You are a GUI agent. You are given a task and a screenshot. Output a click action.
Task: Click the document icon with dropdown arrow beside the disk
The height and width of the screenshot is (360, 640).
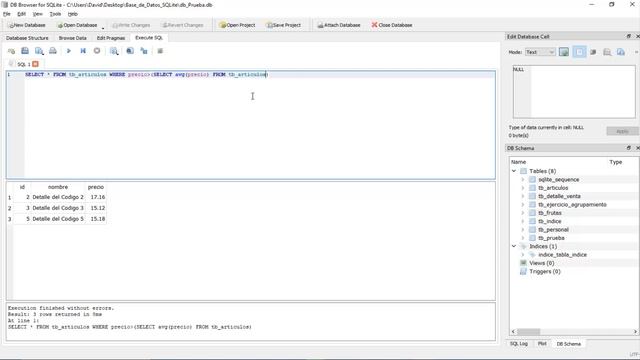(39, 51)
